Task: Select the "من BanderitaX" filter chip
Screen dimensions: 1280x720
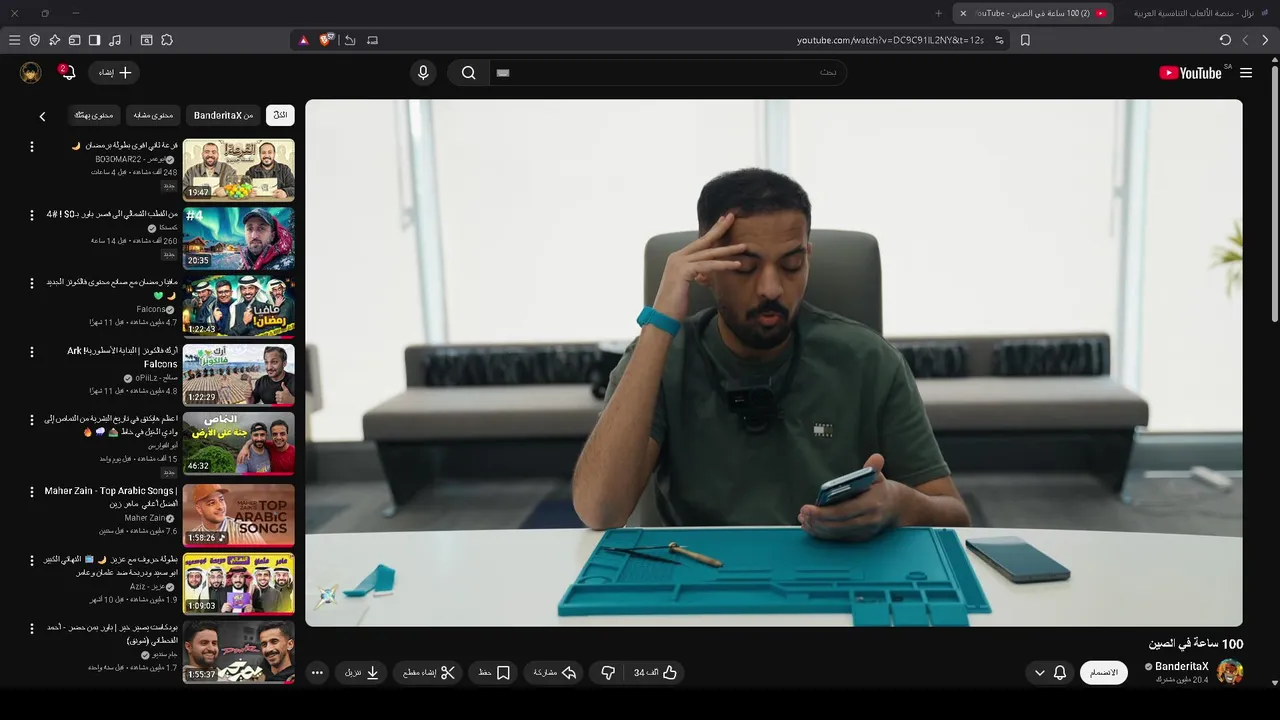Action: (224, 115)
